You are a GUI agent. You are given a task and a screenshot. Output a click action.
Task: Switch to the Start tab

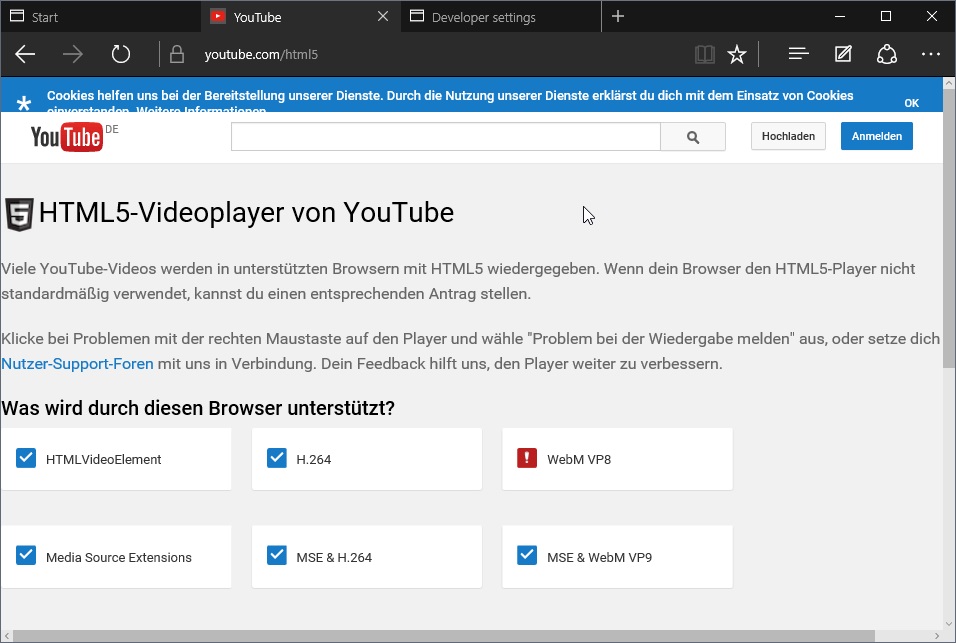click(101, 16)
